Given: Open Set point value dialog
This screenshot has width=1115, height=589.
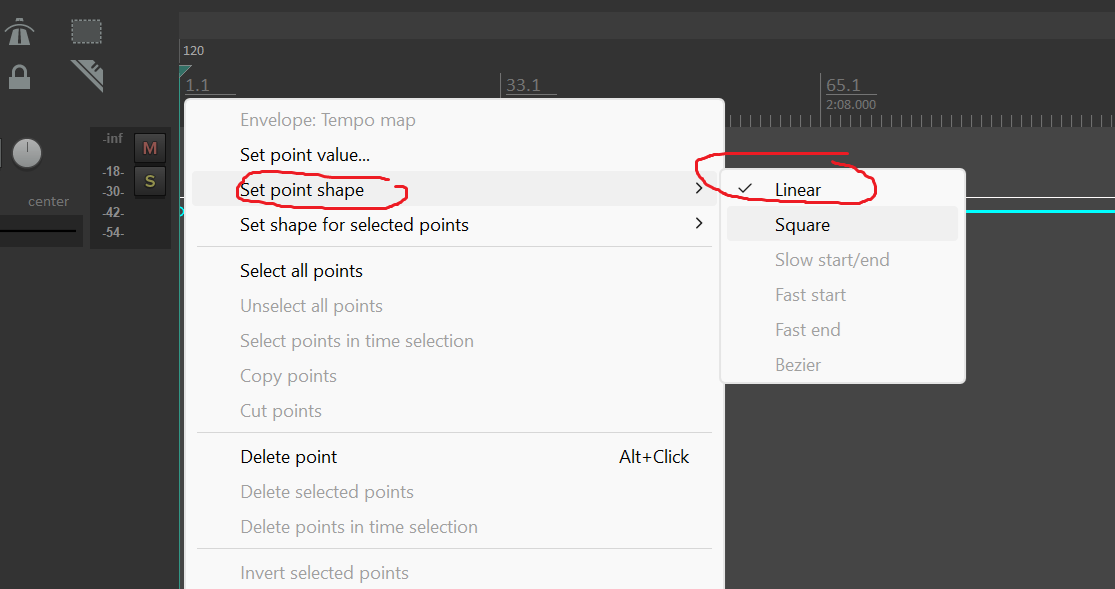Looking at the screenshot, I should coord(305,155).
